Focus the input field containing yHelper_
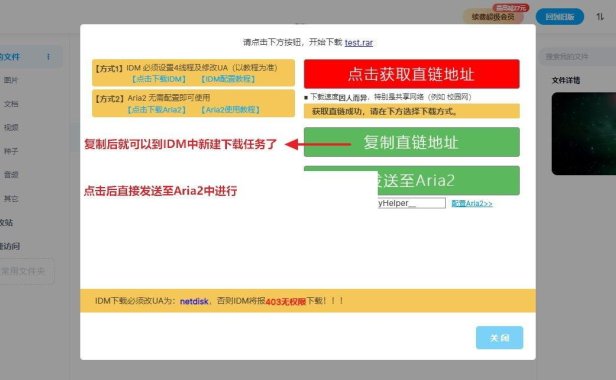The width and height of the screenshot is (616, 380). [x=411, y=203]
